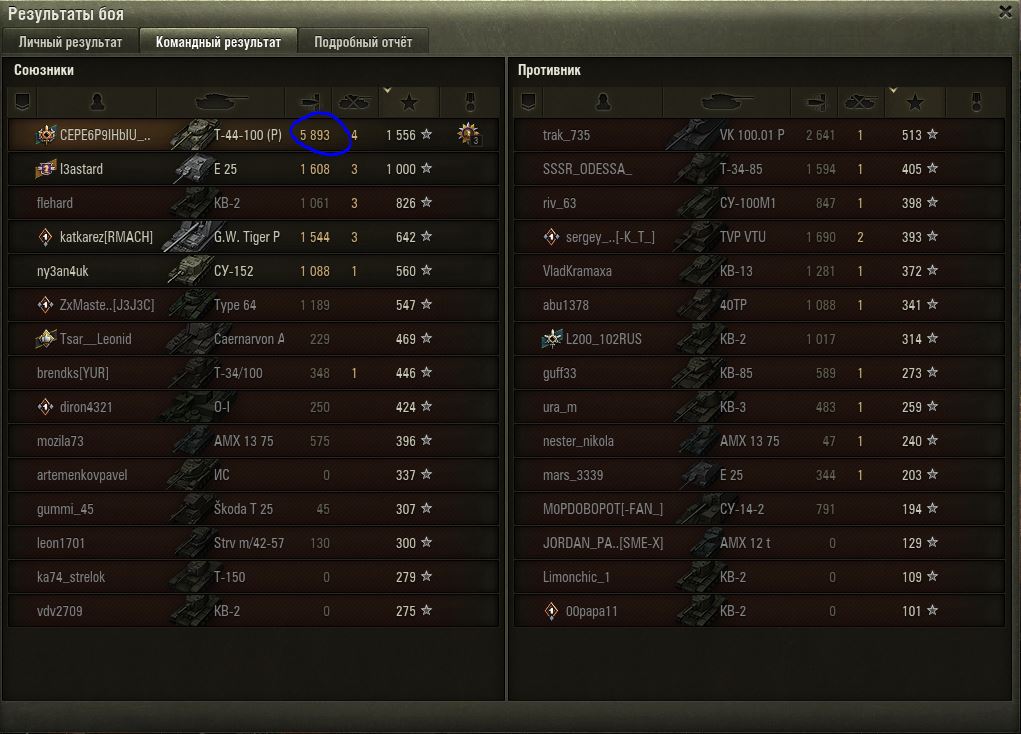Screen dimensions: 1021x734
Task: Click the 5 893 damage value
Action: [315, 135]
